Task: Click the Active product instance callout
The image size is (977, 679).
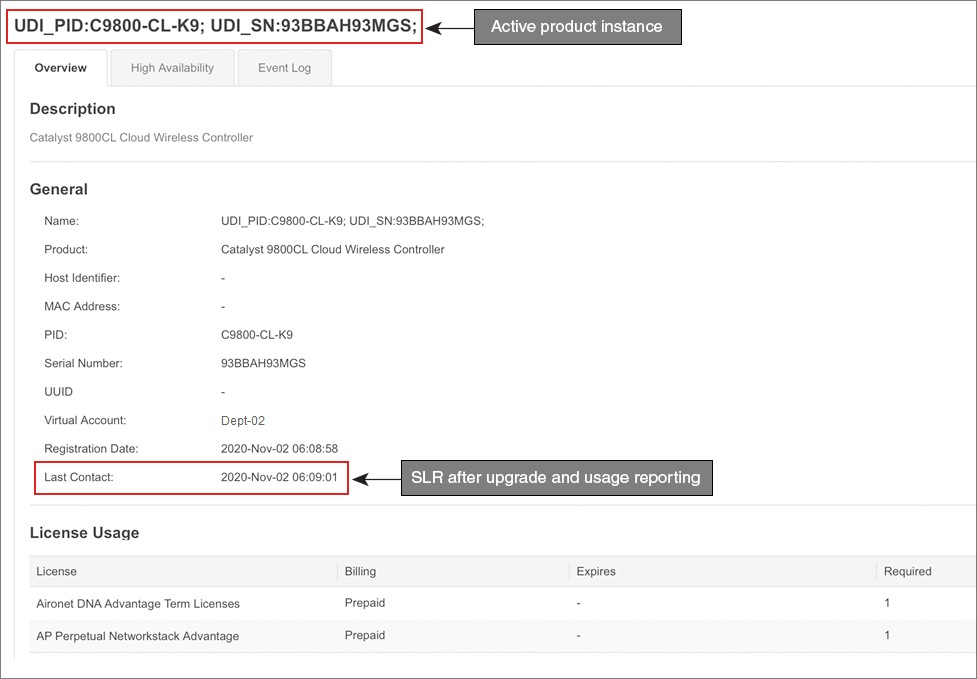Action: point(577,27)
